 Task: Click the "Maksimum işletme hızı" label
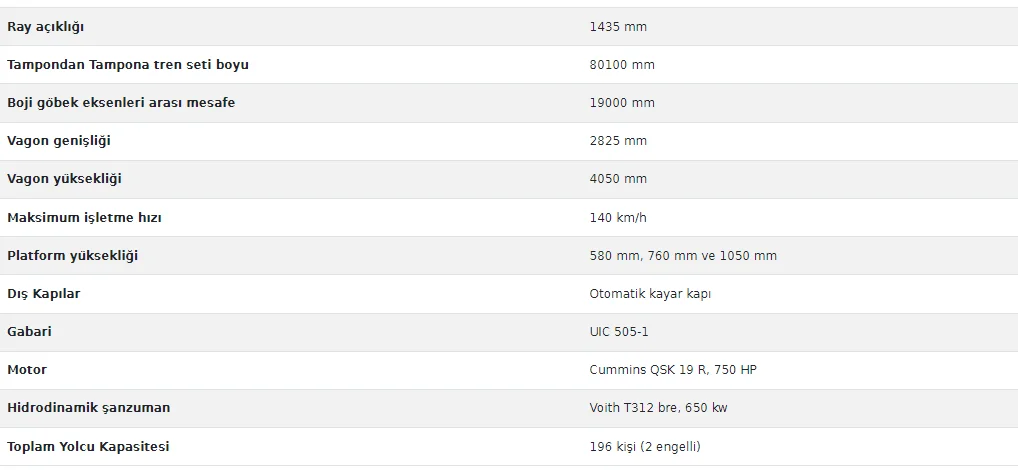[x=84, y=218]
